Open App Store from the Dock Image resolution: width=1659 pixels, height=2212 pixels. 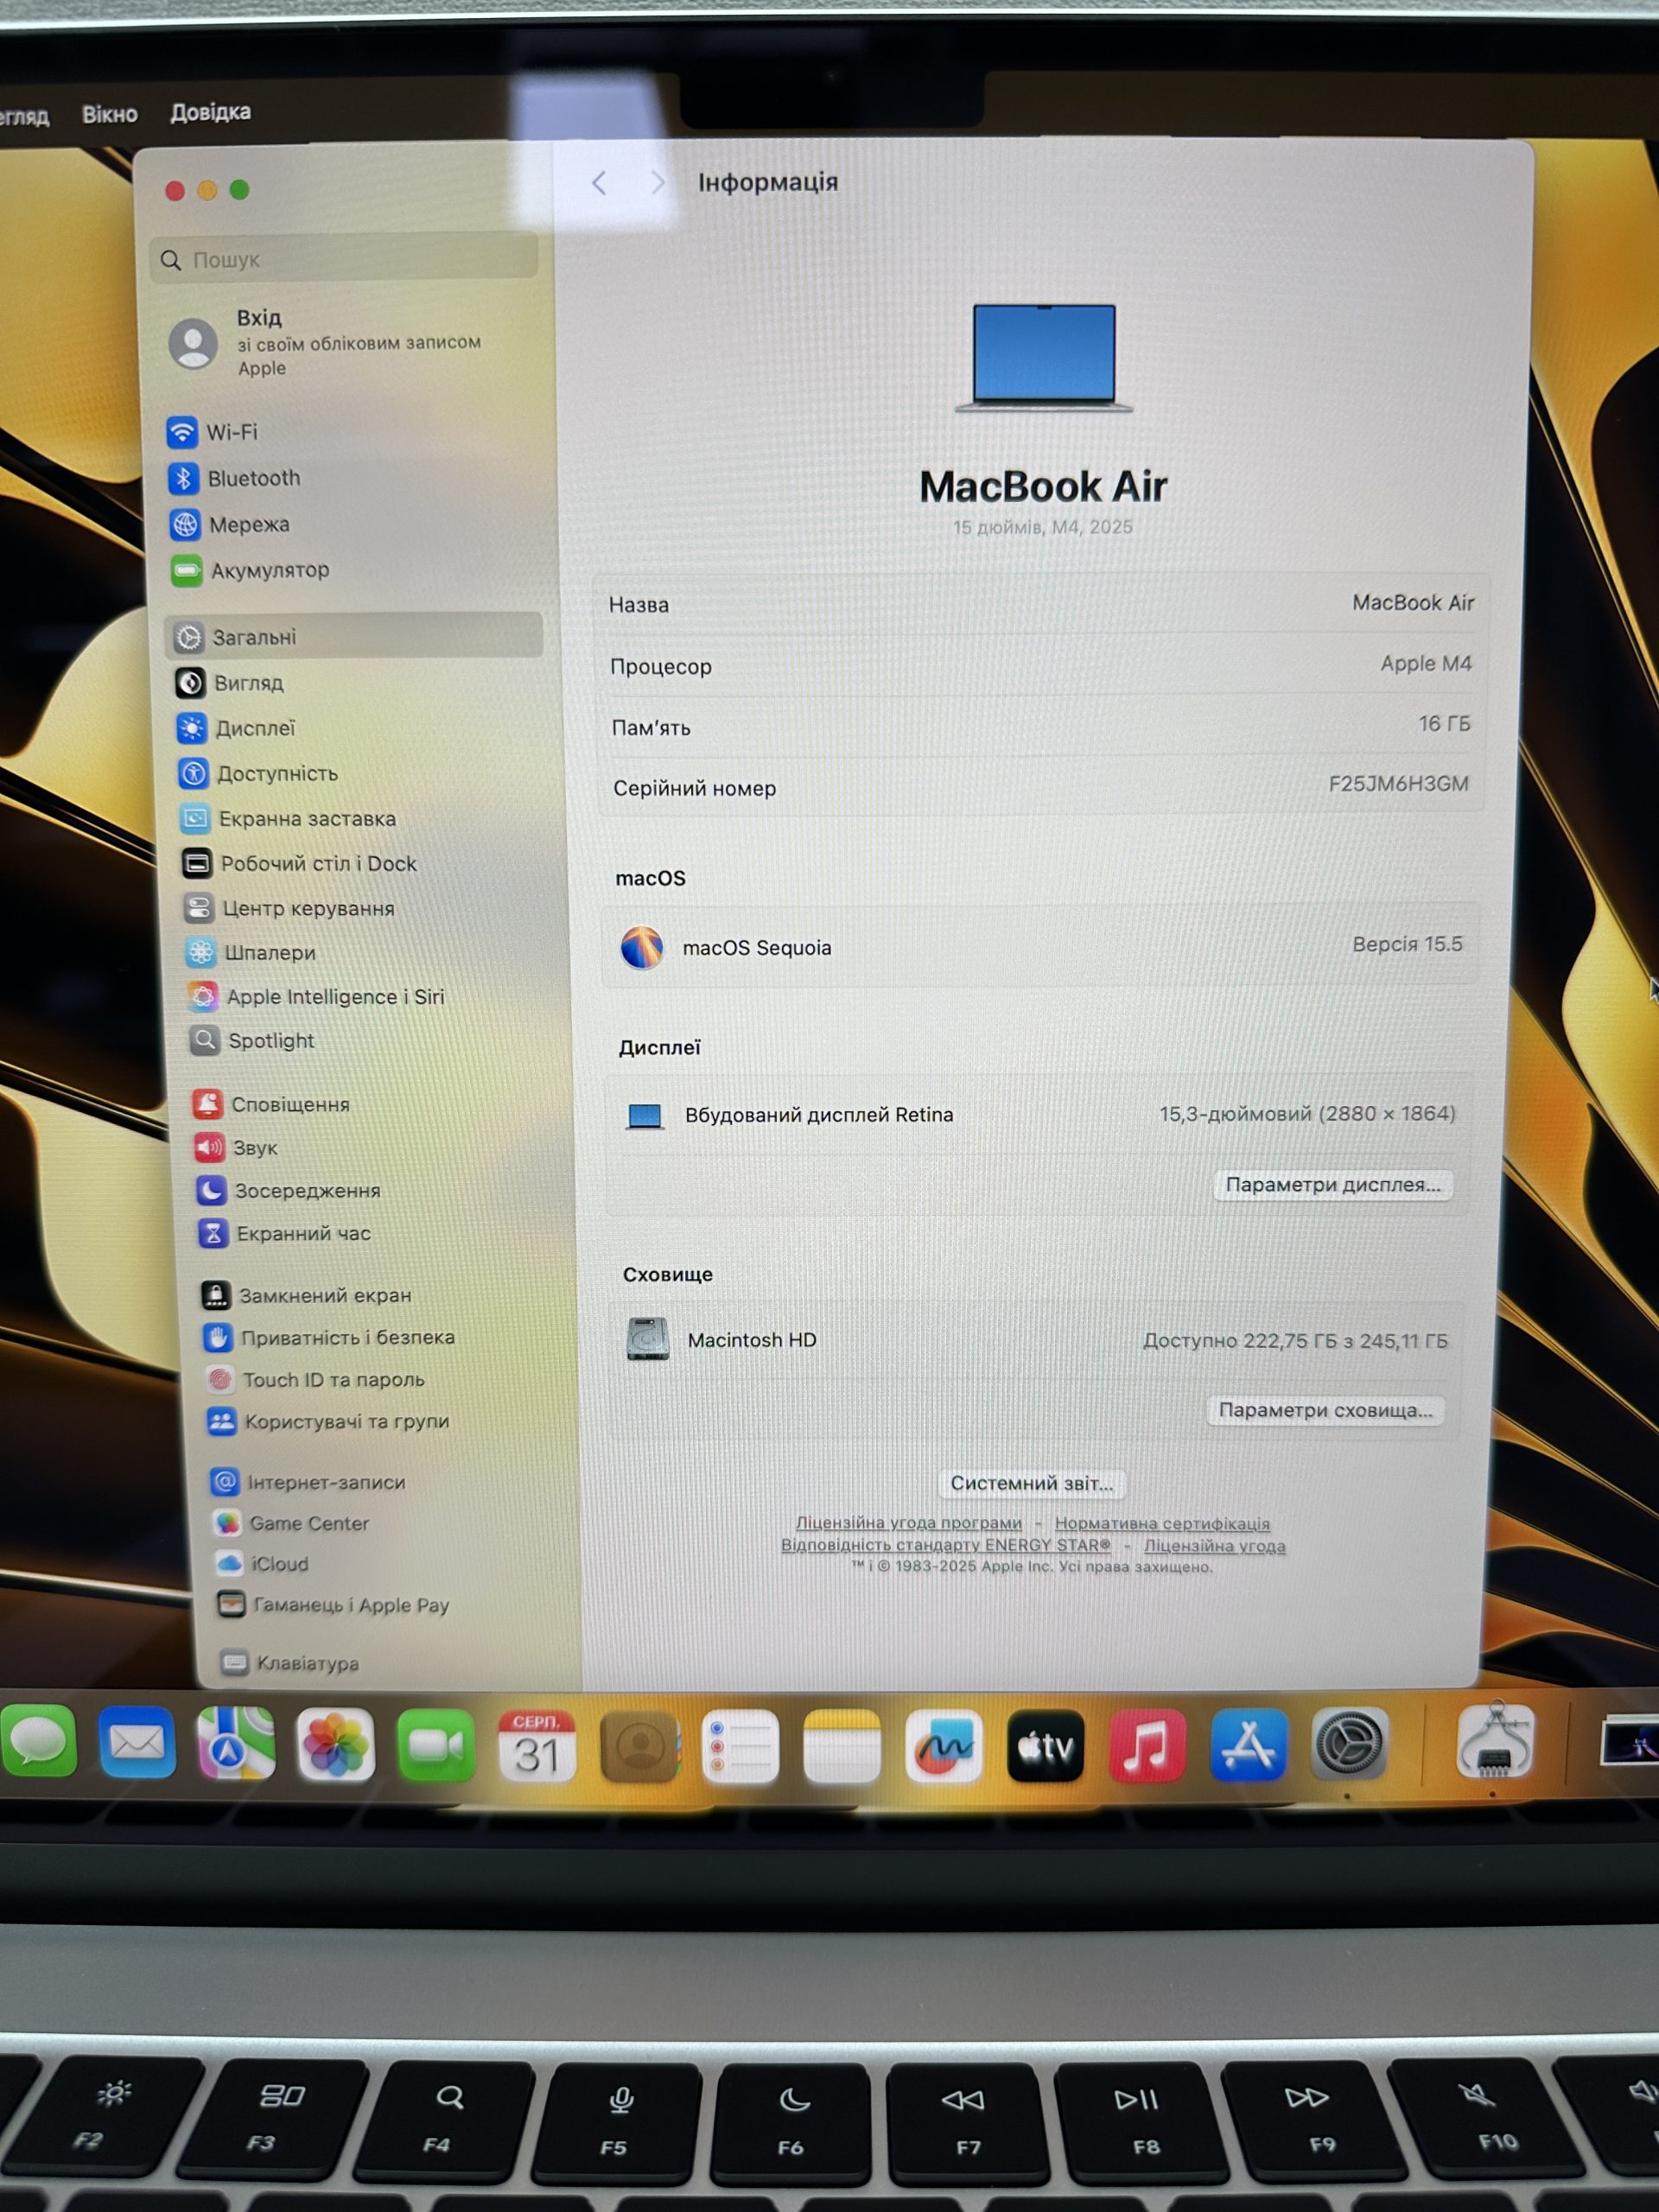tap(1248, 1745)
